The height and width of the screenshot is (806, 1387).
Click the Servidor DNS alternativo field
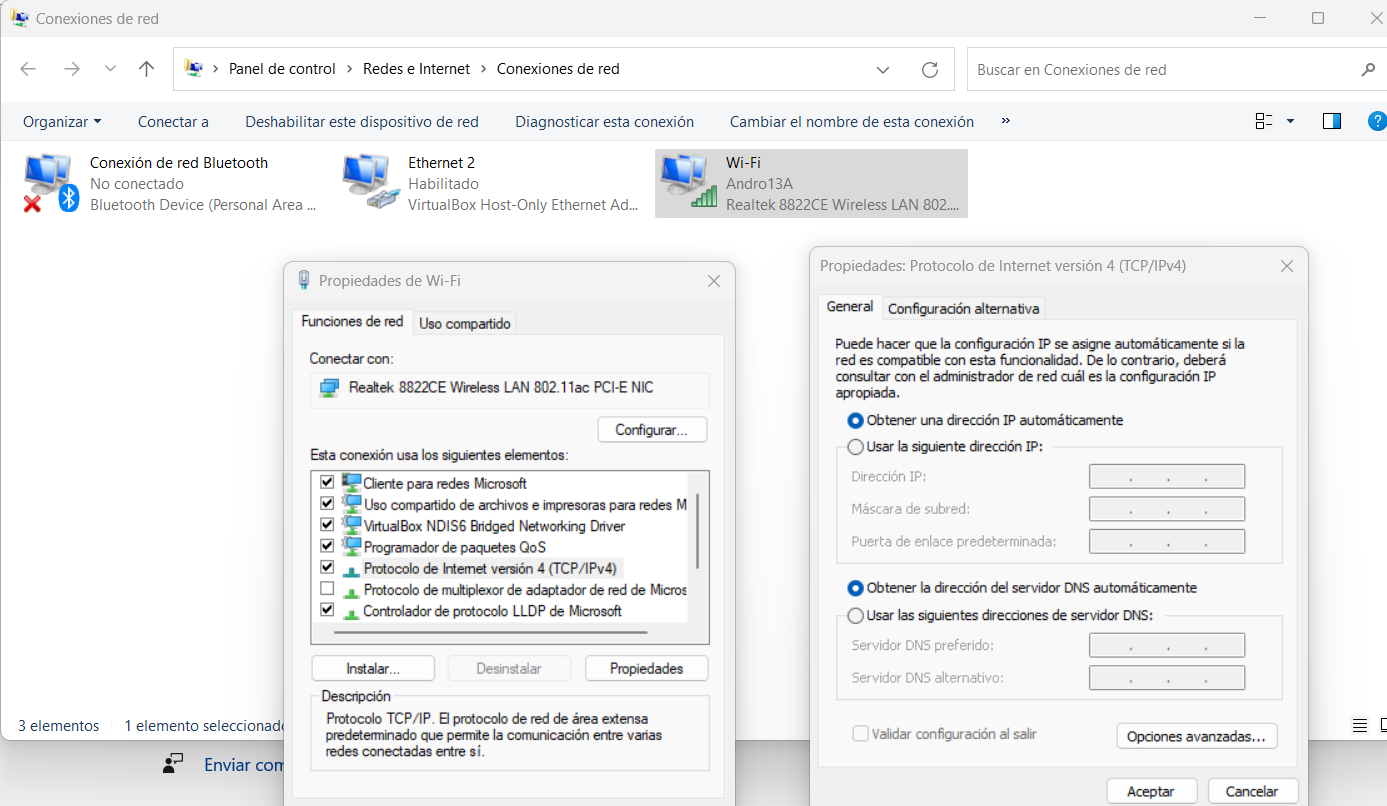[1167, 677]
